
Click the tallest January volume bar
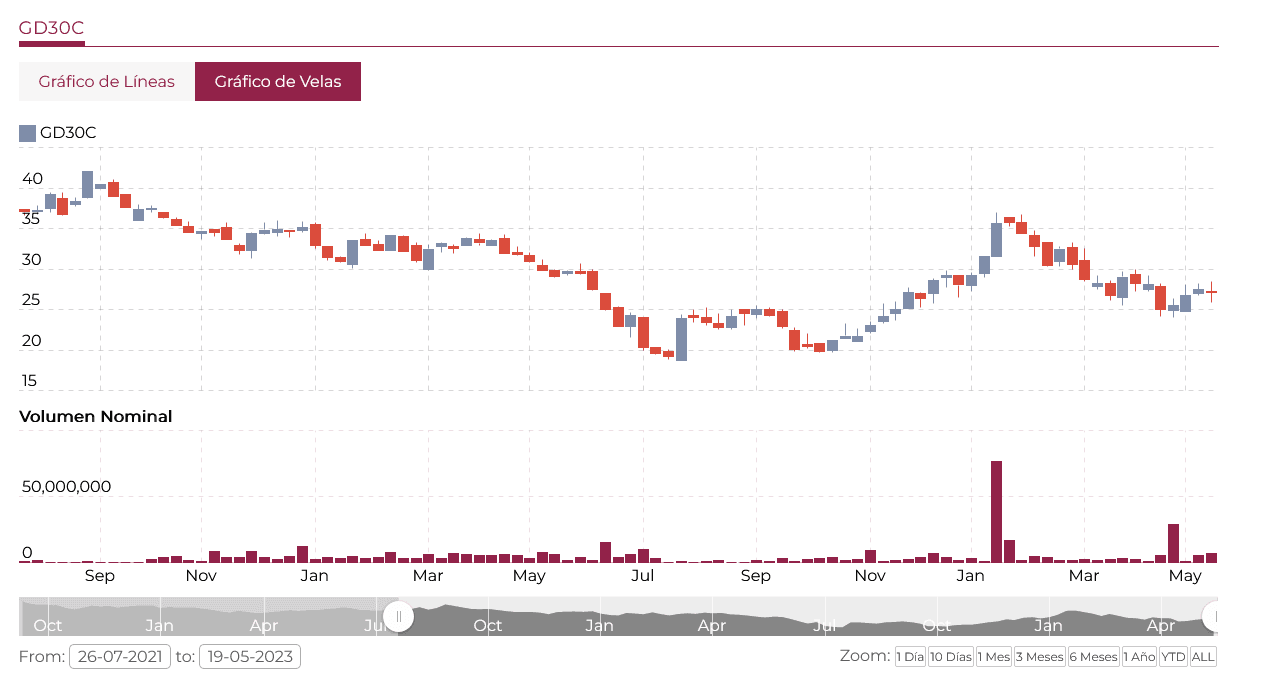[x=996, y=512]
